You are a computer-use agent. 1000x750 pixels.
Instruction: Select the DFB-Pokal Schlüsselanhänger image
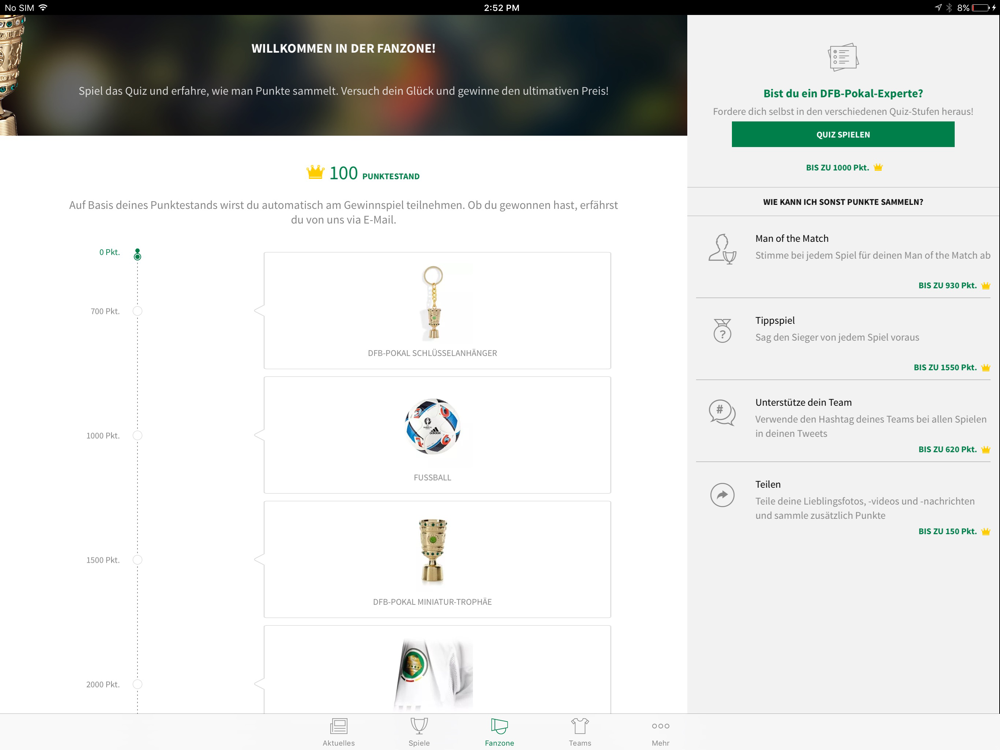433,303
